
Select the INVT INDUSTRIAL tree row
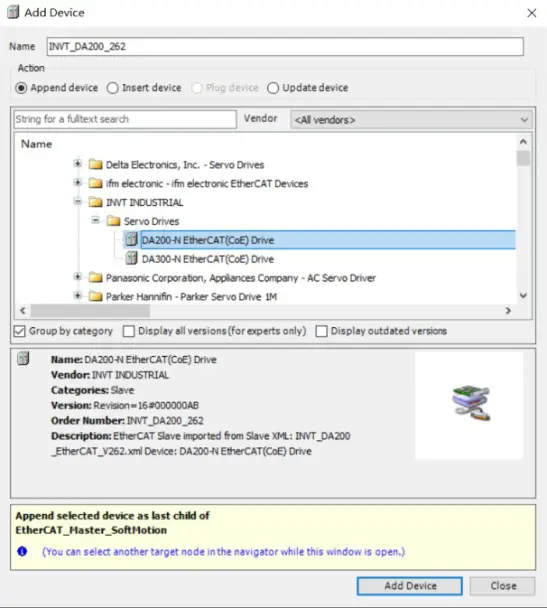coord(145,202)
